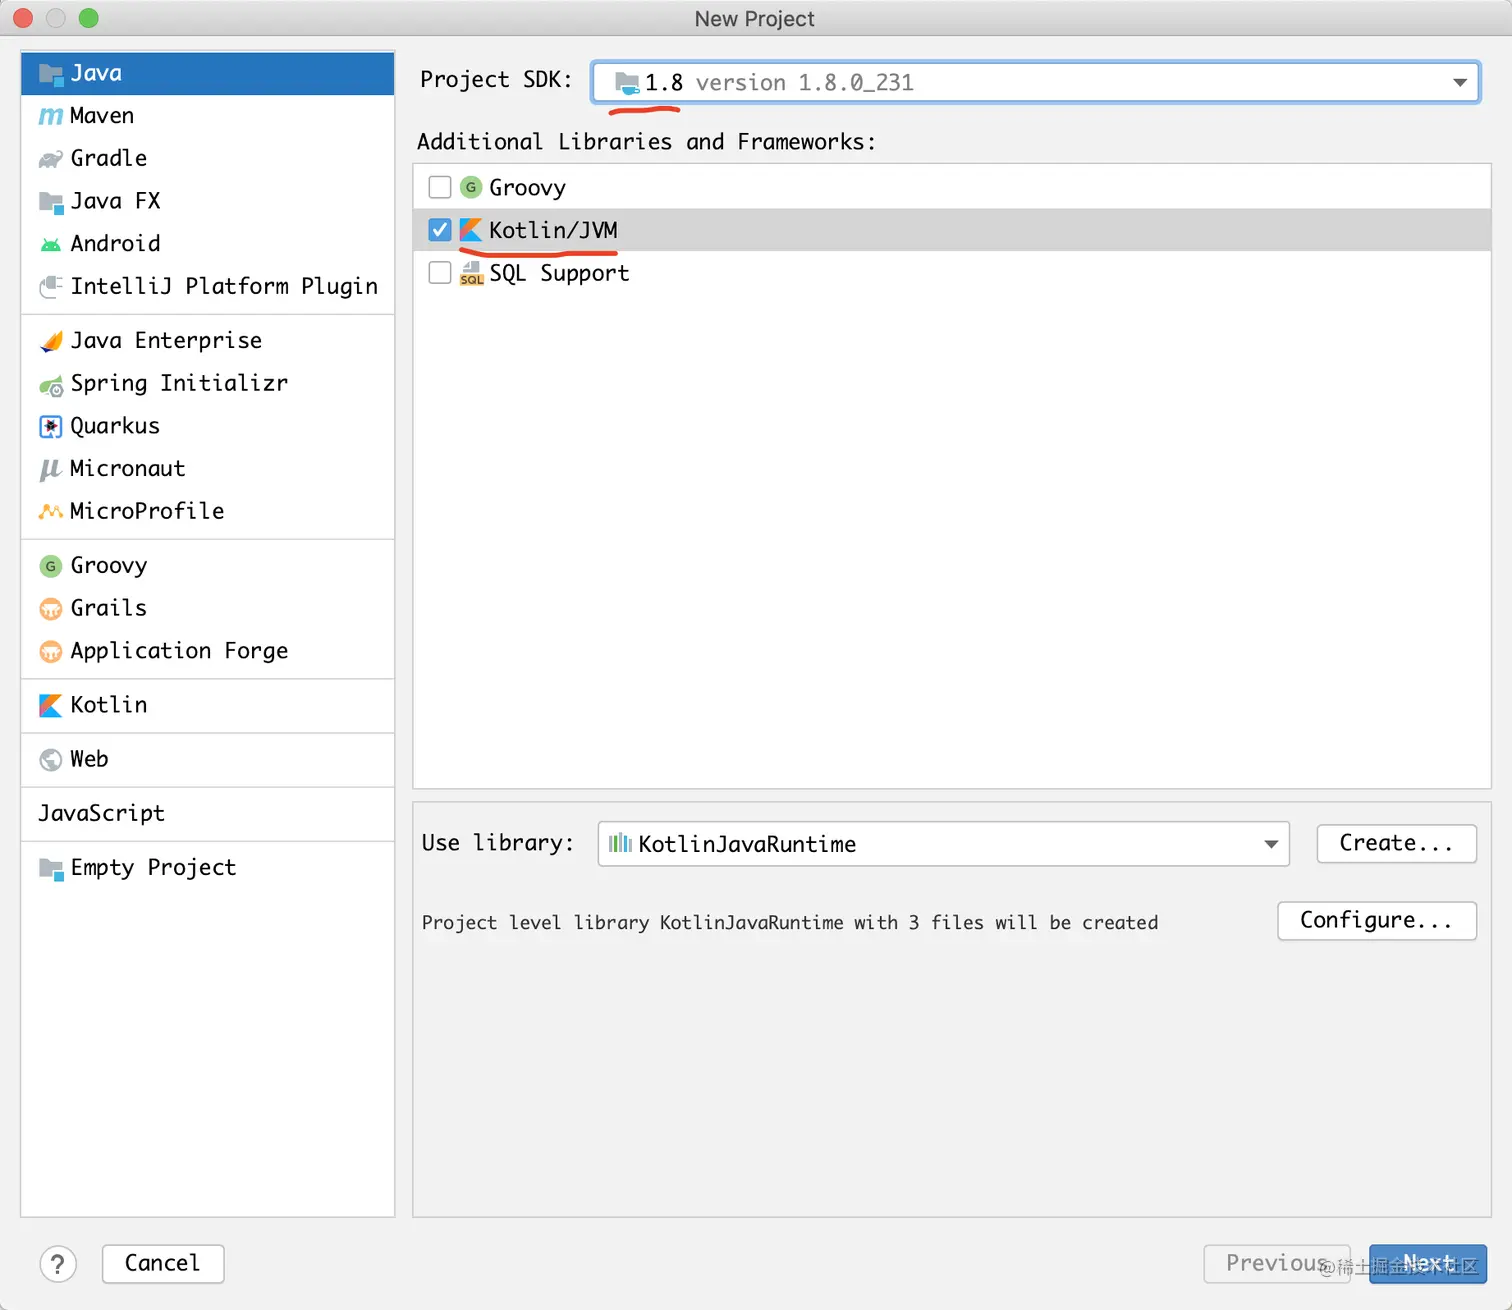Click the Create... library button
This screenshot has width=1512, height=1310.
(1397, 844)
